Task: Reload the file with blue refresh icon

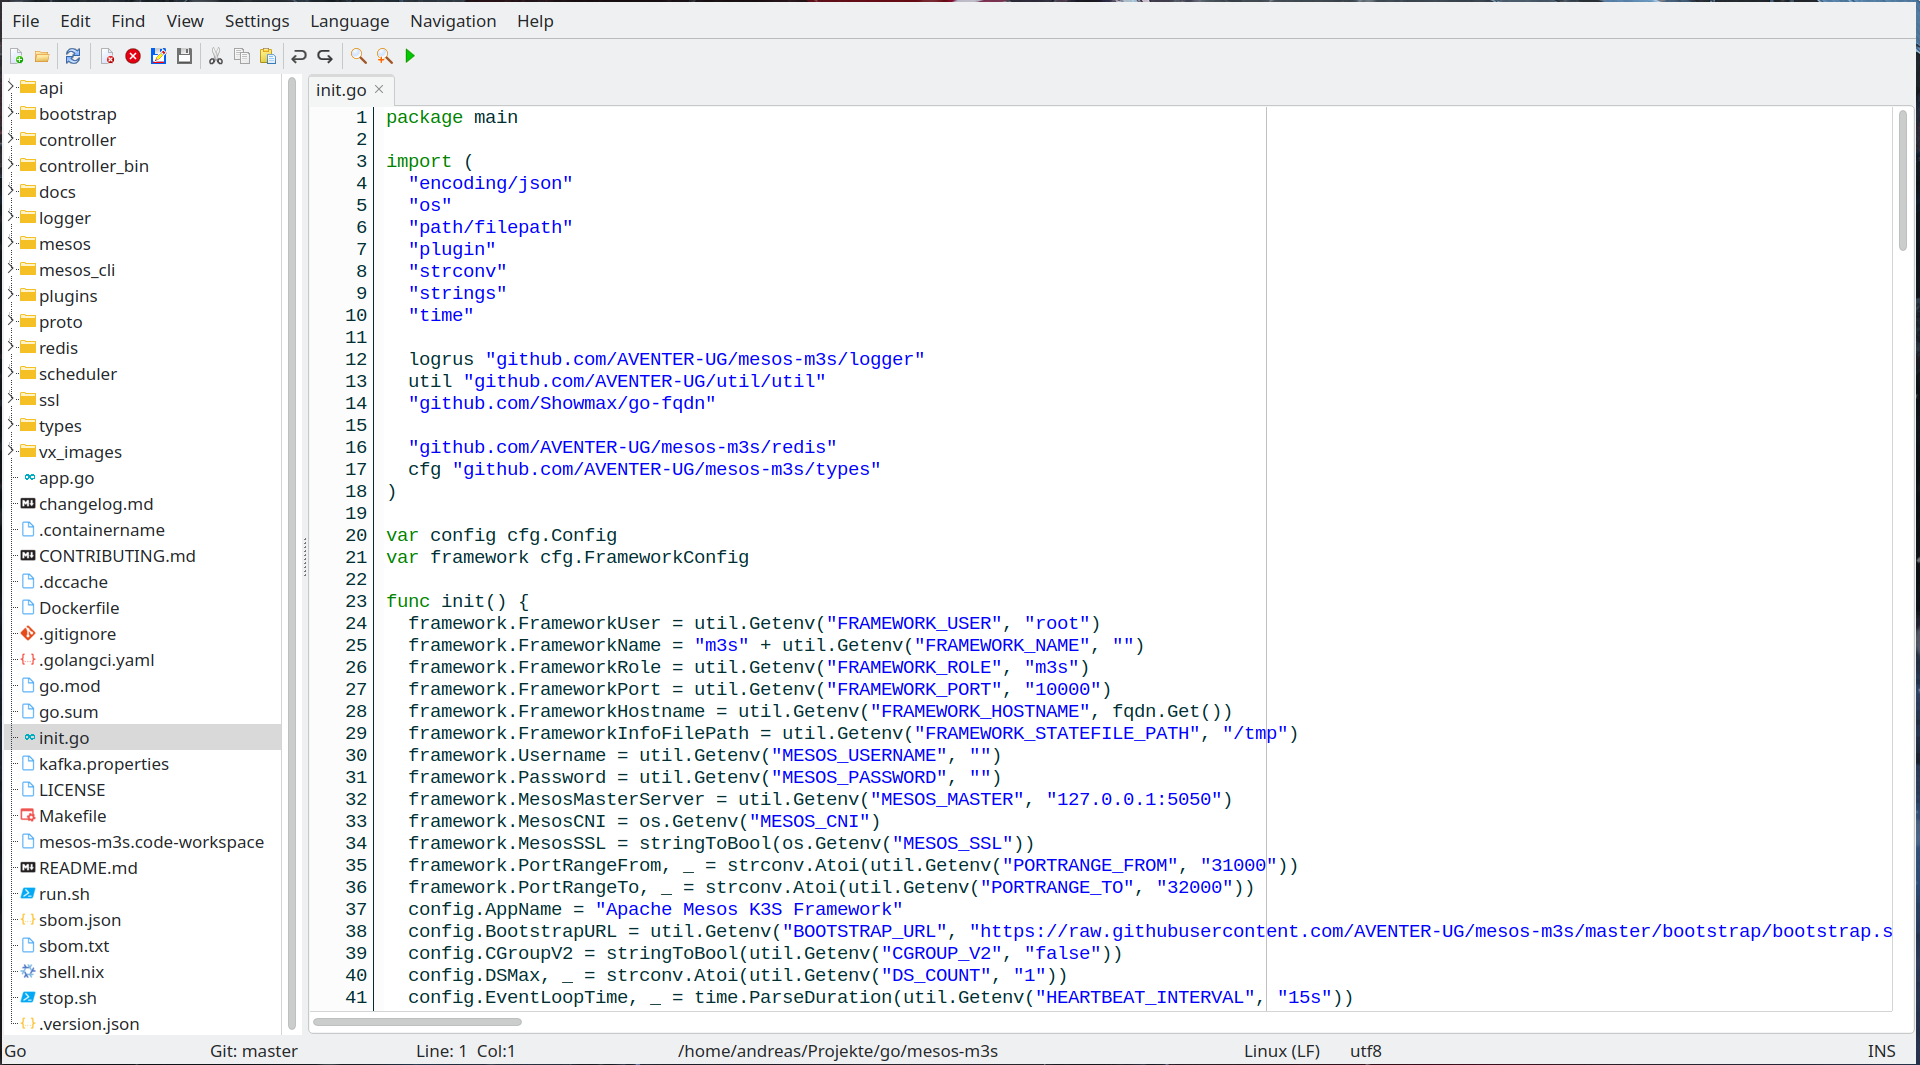Action: click(73, 57)
